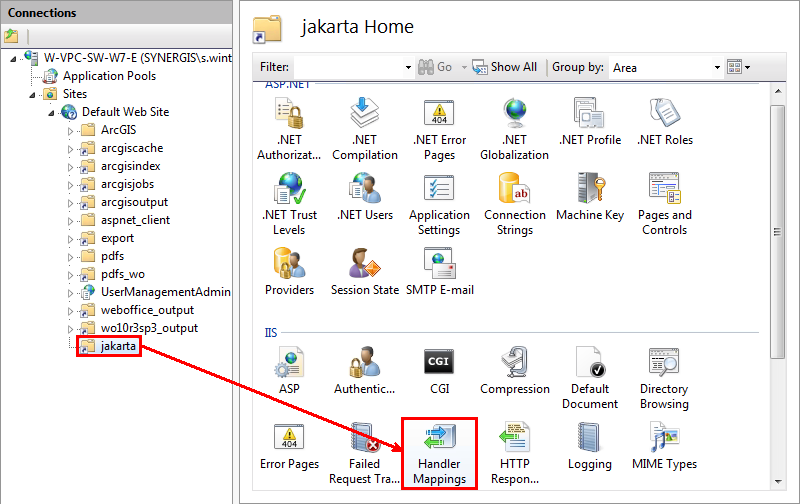Image resolution: width=800 pixels, height=504 pixels.
Task: Open .NET Roles feature
Action: 664,122
